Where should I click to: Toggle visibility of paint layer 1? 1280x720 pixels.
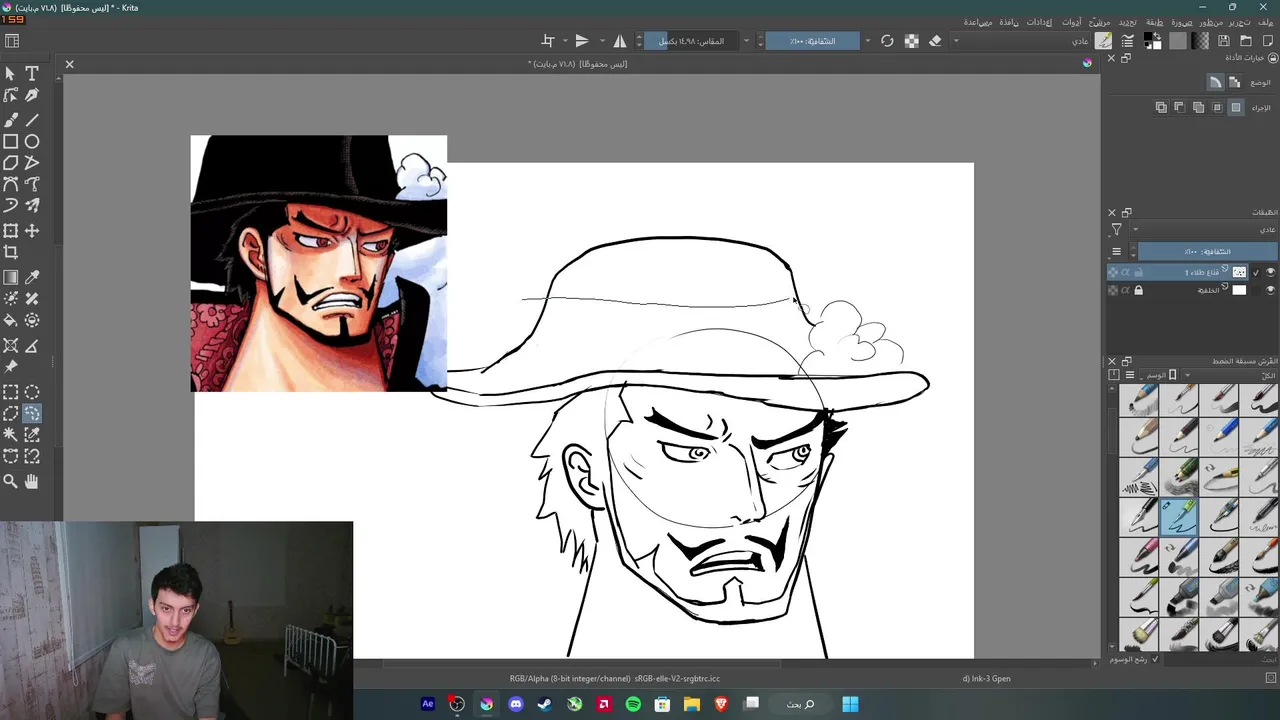click(x=1271, y=272)
